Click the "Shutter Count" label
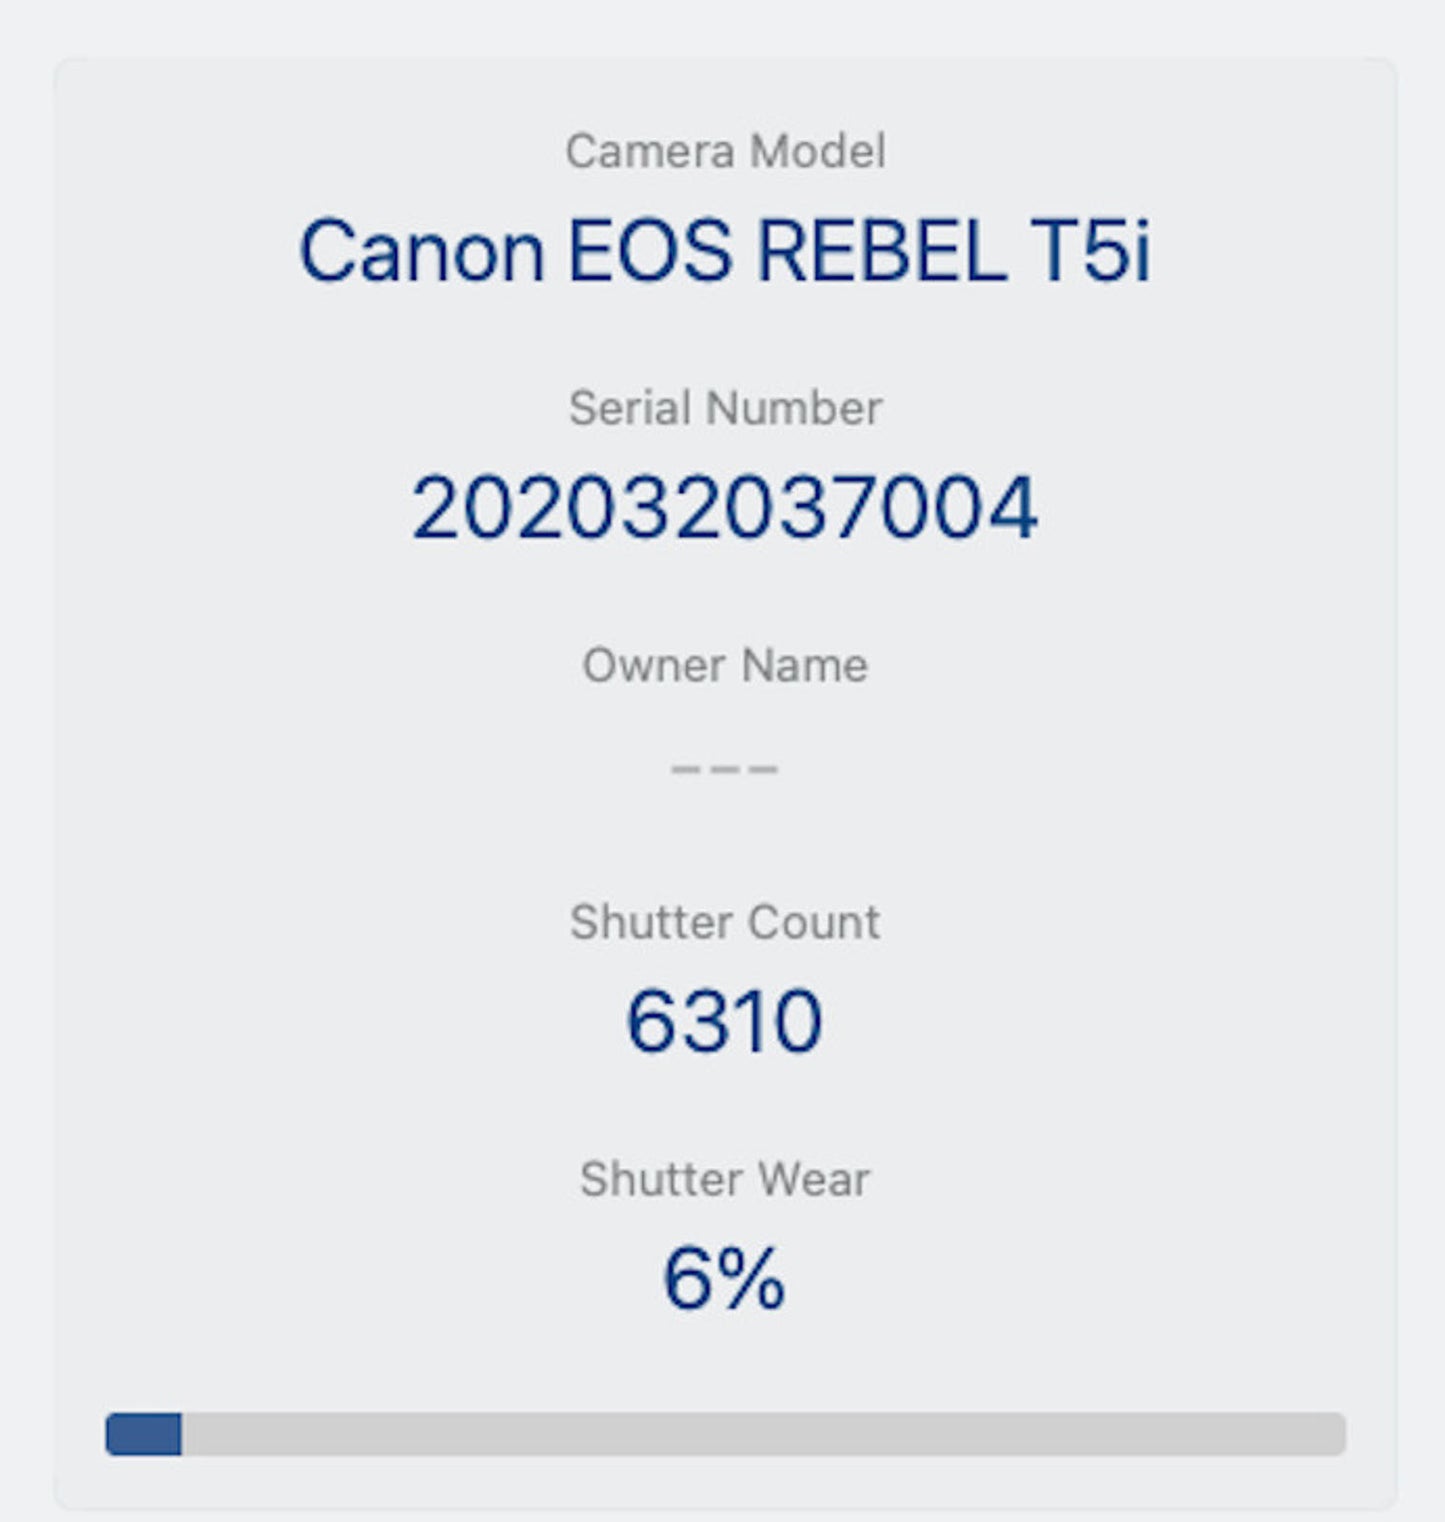1445x1522 pixels. 725,922
